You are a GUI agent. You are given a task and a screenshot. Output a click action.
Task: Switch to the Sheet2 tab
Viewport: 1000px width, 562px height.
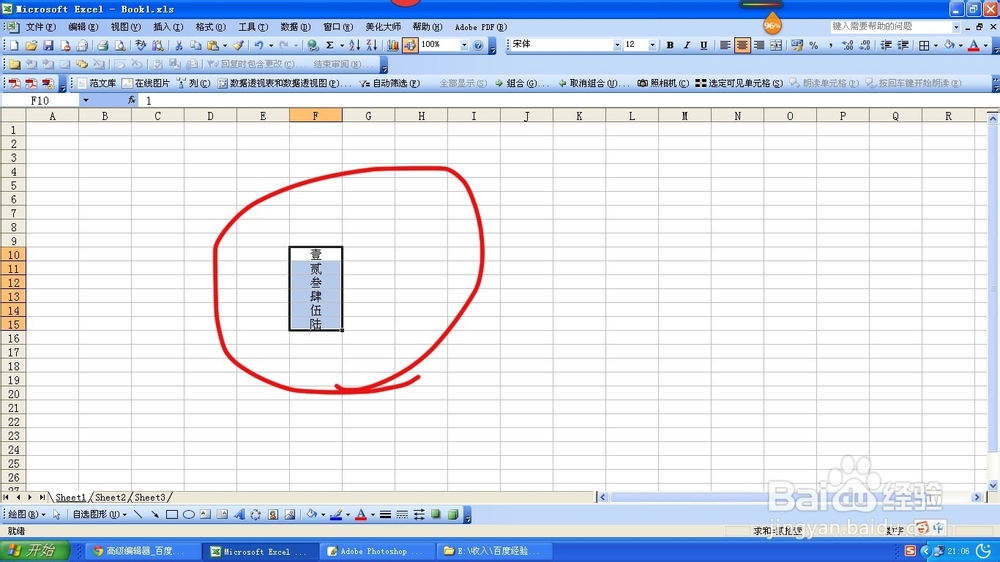click(x=110, y=498)
